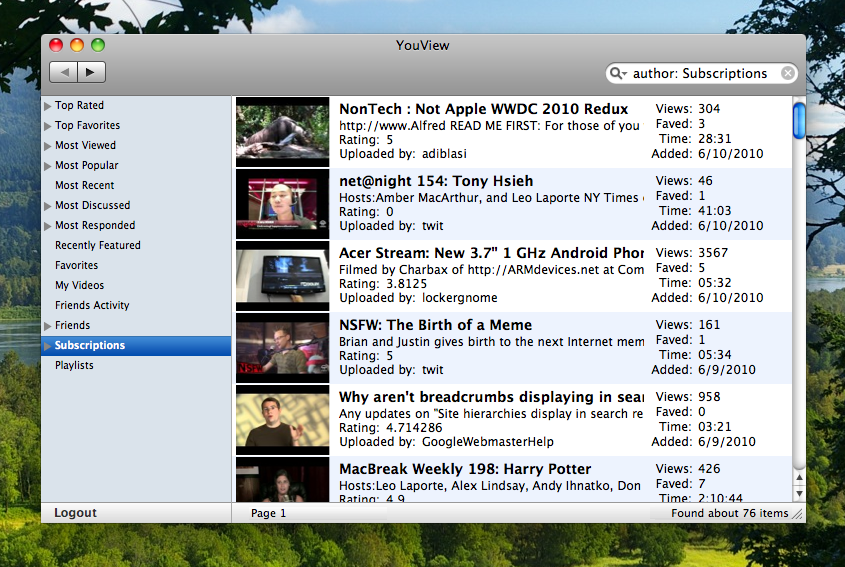This screenshot has width=845, height=567.
Task: Click uploader name lockergnome
Action: tap(460, 298)
